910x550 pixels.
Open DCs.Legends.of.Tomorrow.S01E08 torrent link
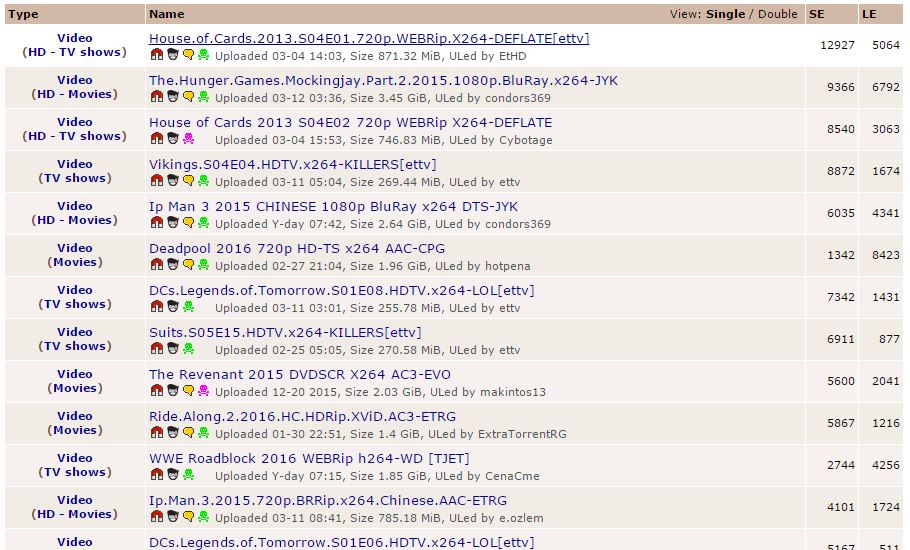(x=342, y=291)
